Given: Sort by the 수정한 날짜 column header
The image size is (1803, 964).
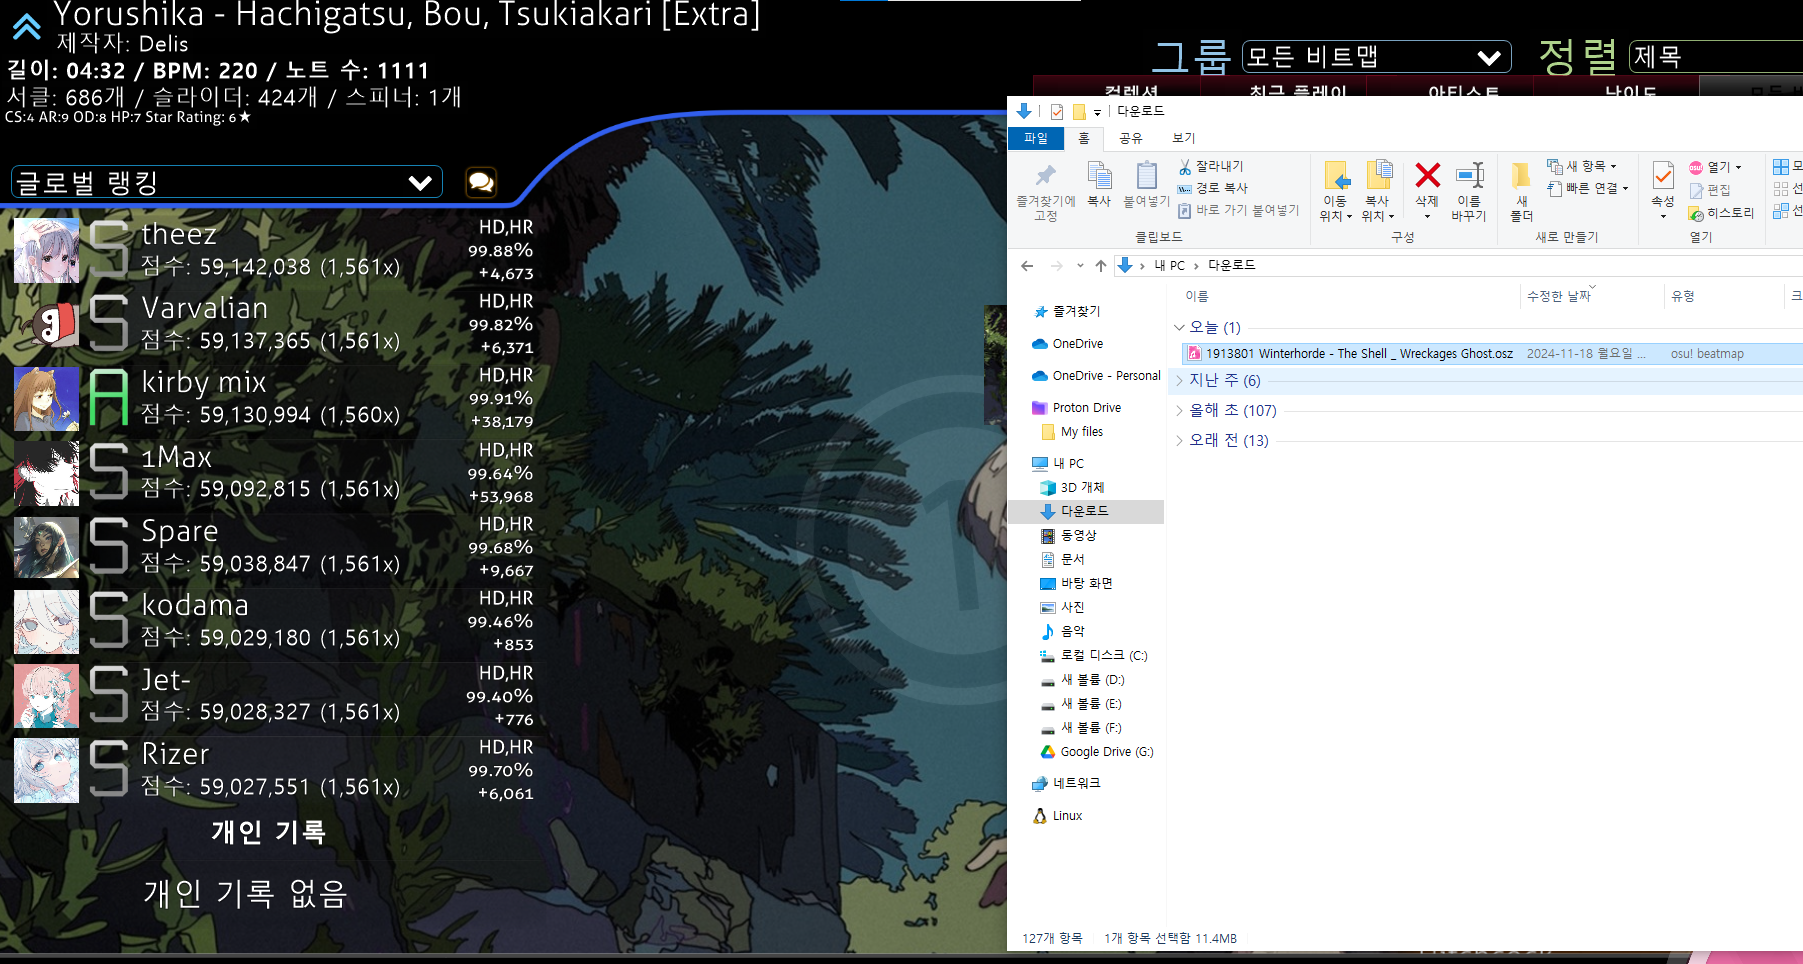Looking at the screenshot, I should click(x=1590, y=296).
